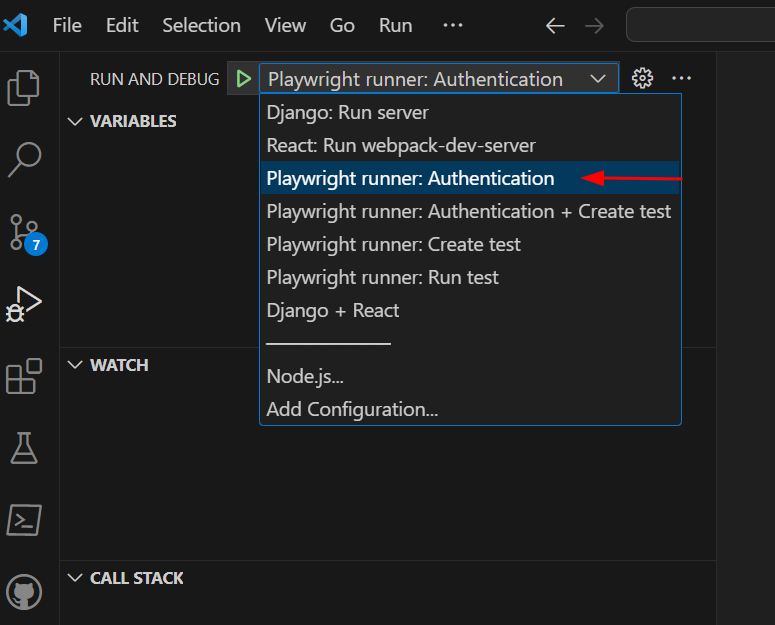Click the command center search box
Viewport: 775px width, 625px height.
(700, 25)
